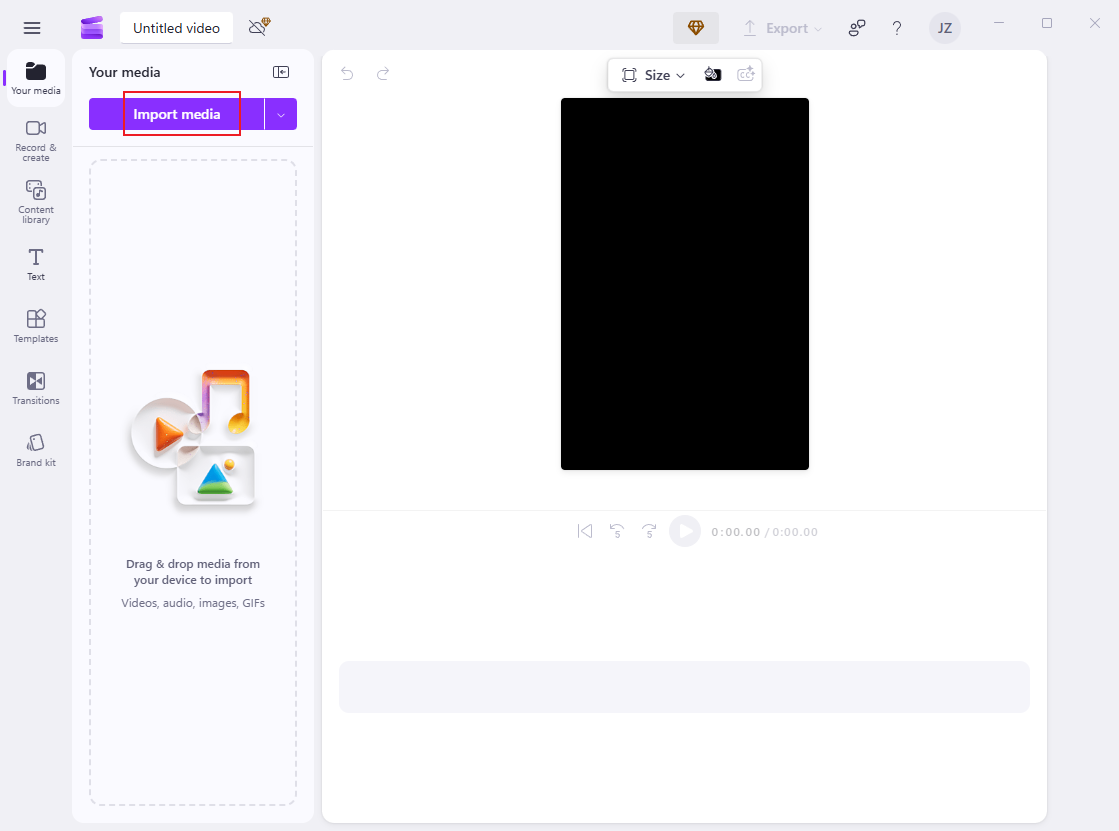Click the undo arrow above the canvas

(x=346, y=73)
